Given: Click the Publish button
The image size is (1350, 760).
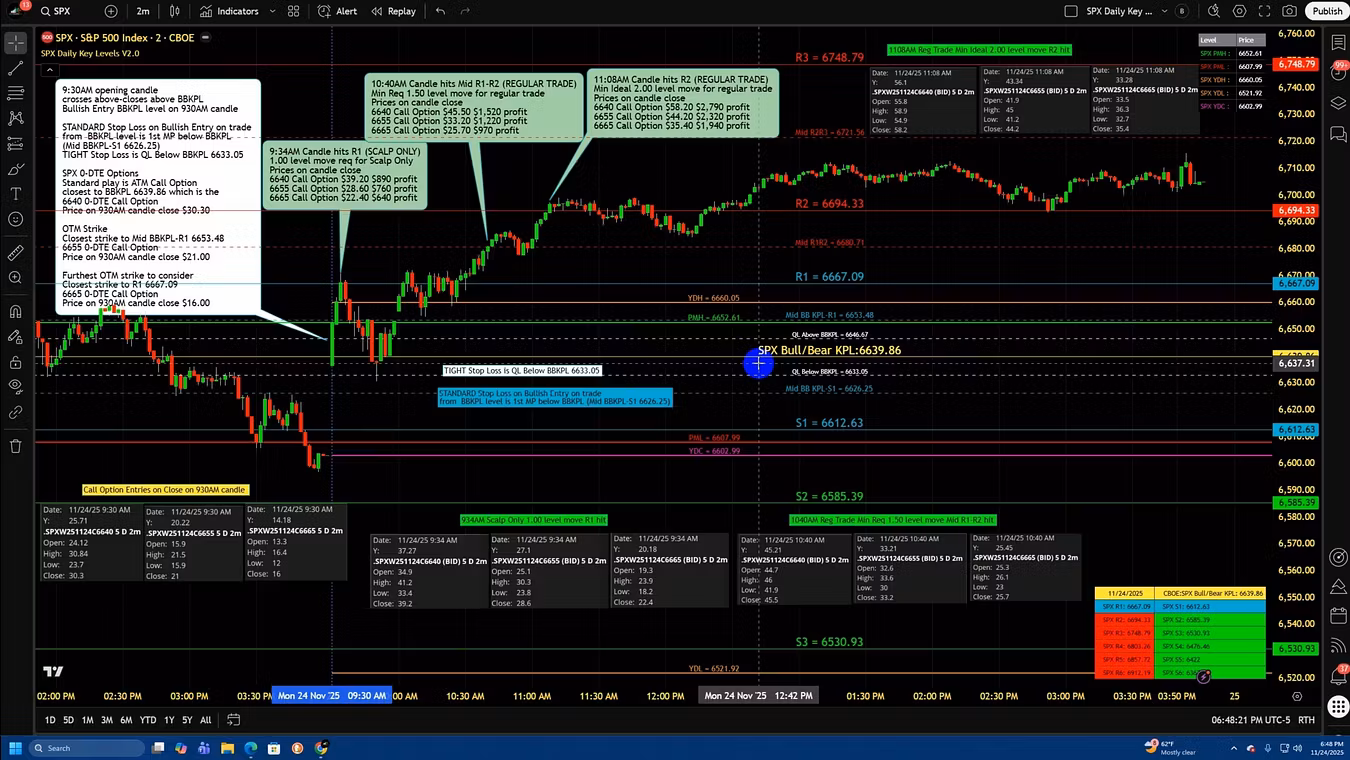Looking at the screenshot, I should pyautogui.click(x=1327, y=11).
